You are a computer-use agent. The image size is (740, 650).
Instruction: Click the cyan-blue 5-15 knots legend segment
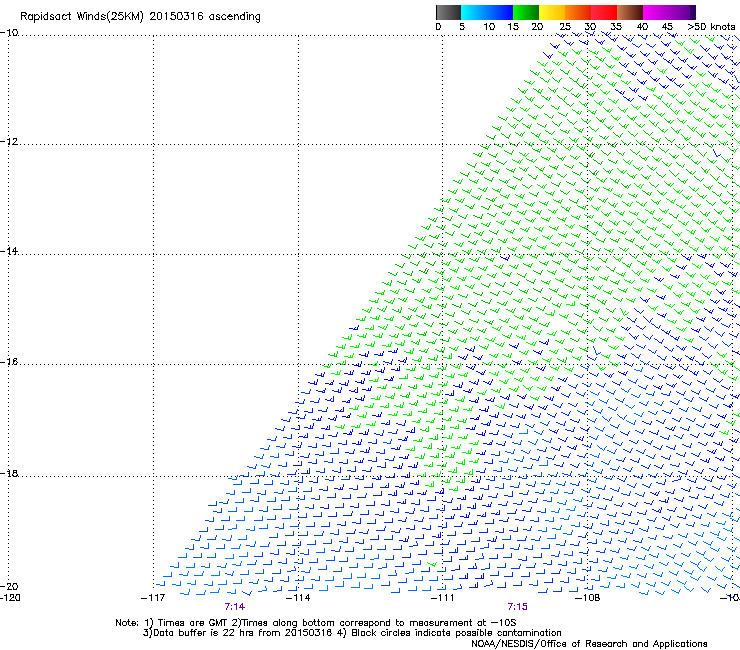pyautogui.click(x=487, y=12)
